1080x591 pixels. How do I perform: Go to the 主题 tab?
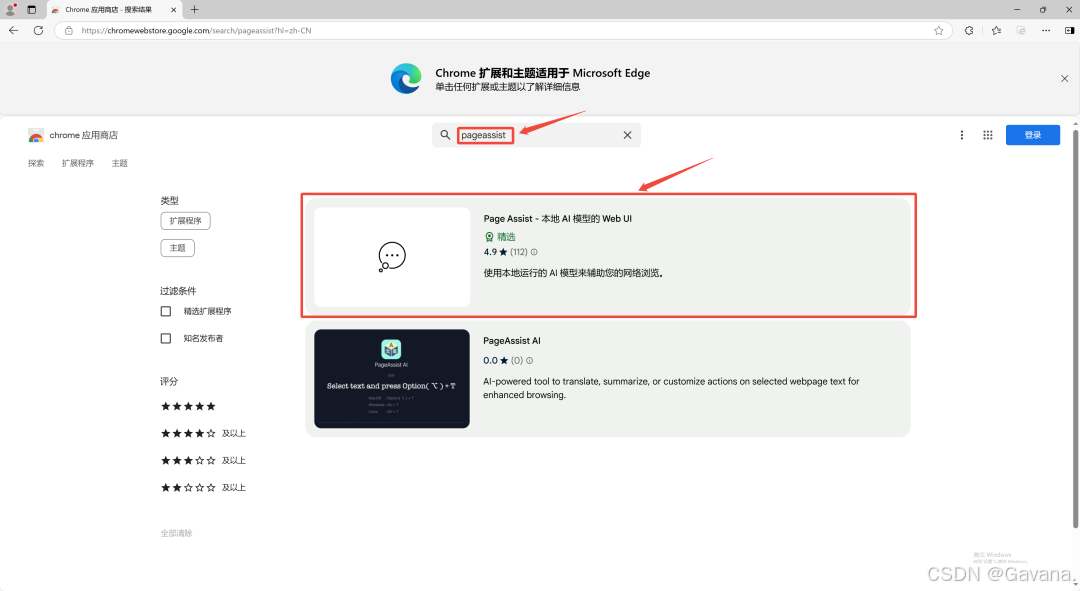point(120,163)
